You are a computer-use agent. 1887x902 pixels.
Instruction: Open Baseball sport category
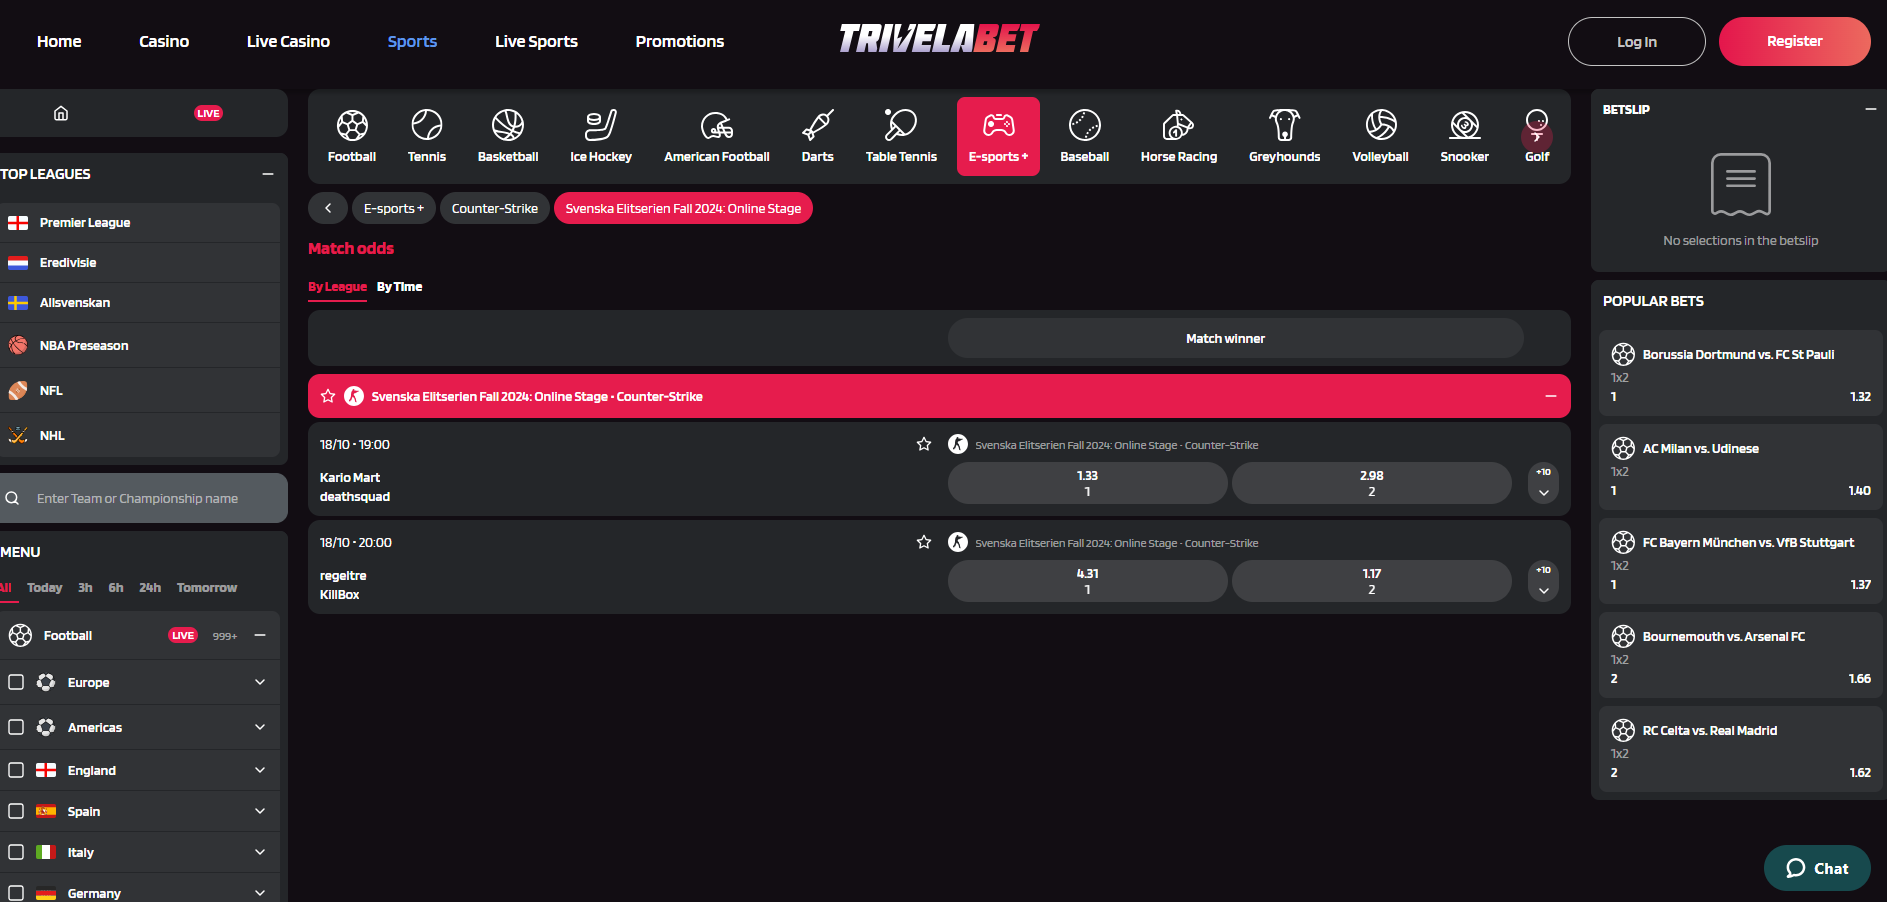(x=1085, y=136)
